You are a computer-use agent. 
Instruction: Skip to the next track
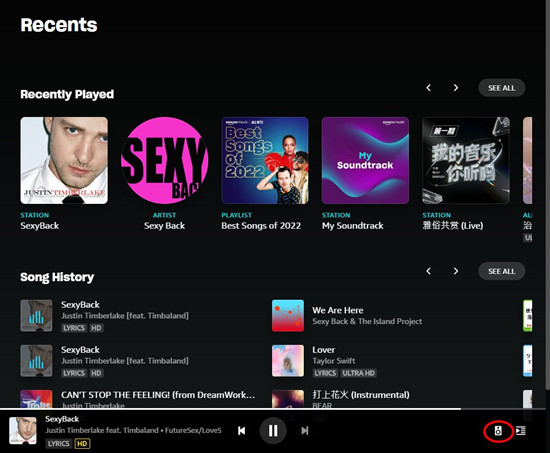pyautogui.click(x=305, y=431)
